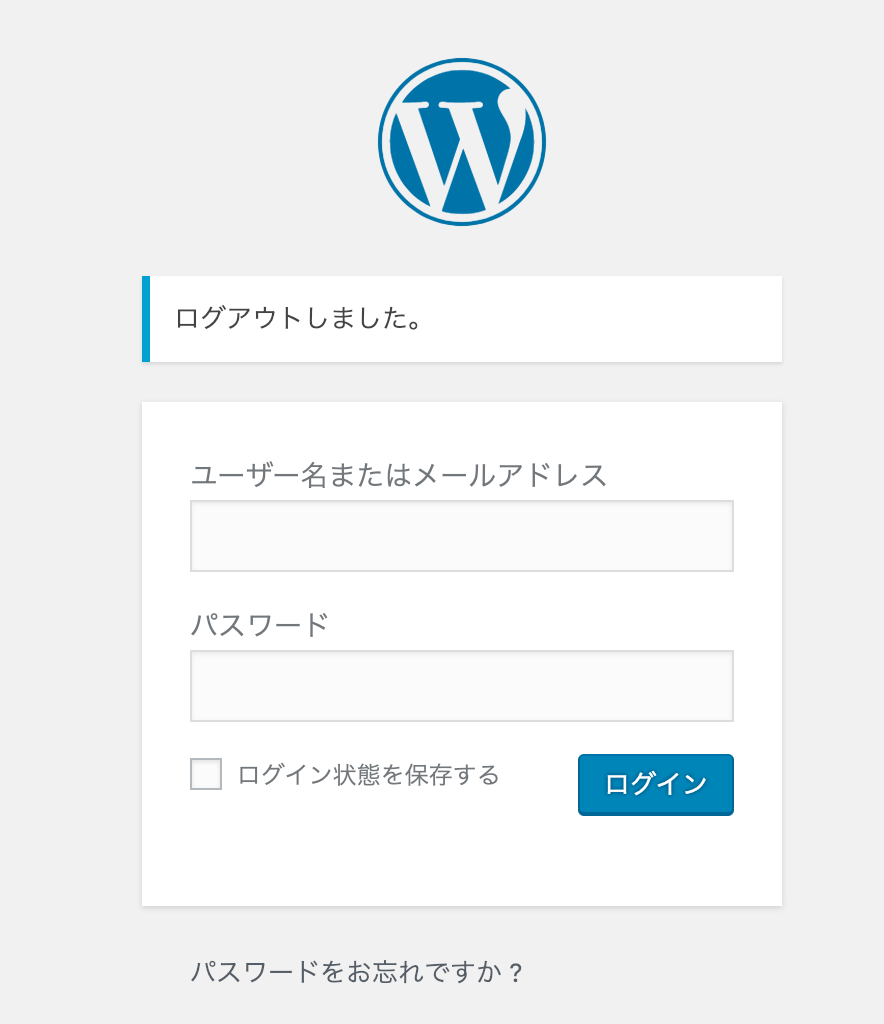Click the ユーザー名またはメールアドレス label
The image size is (884, 1024).
[398, 475]
